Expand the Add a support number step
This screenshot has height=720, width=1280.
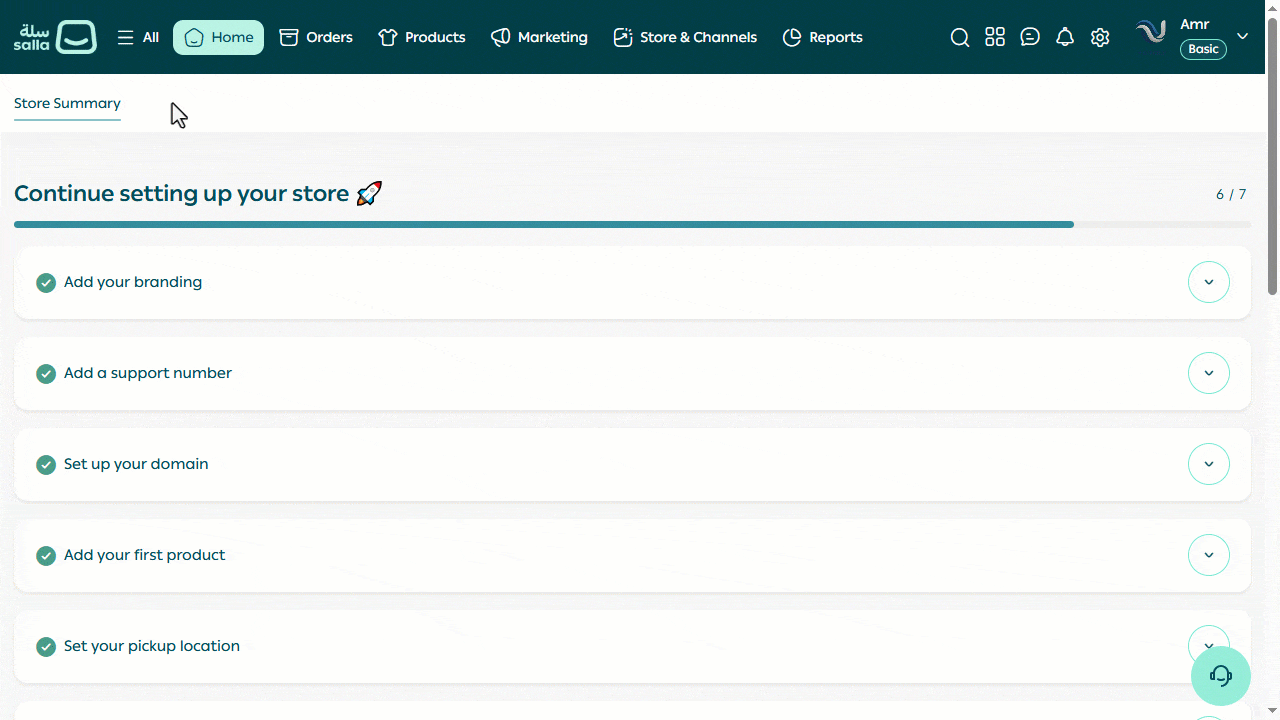pyautogui.click(x=1209, y=373)
